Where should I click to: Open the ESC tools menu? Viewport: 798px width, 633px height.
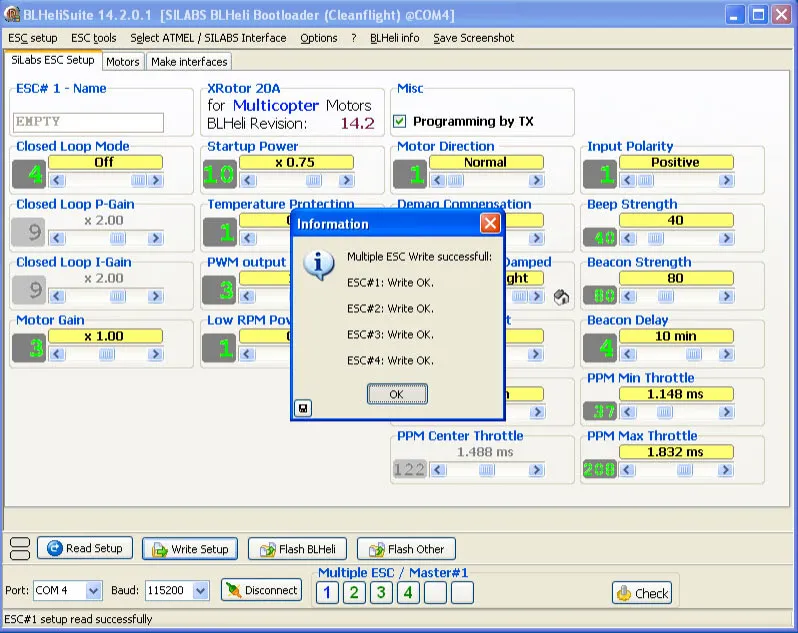[93, 38]
